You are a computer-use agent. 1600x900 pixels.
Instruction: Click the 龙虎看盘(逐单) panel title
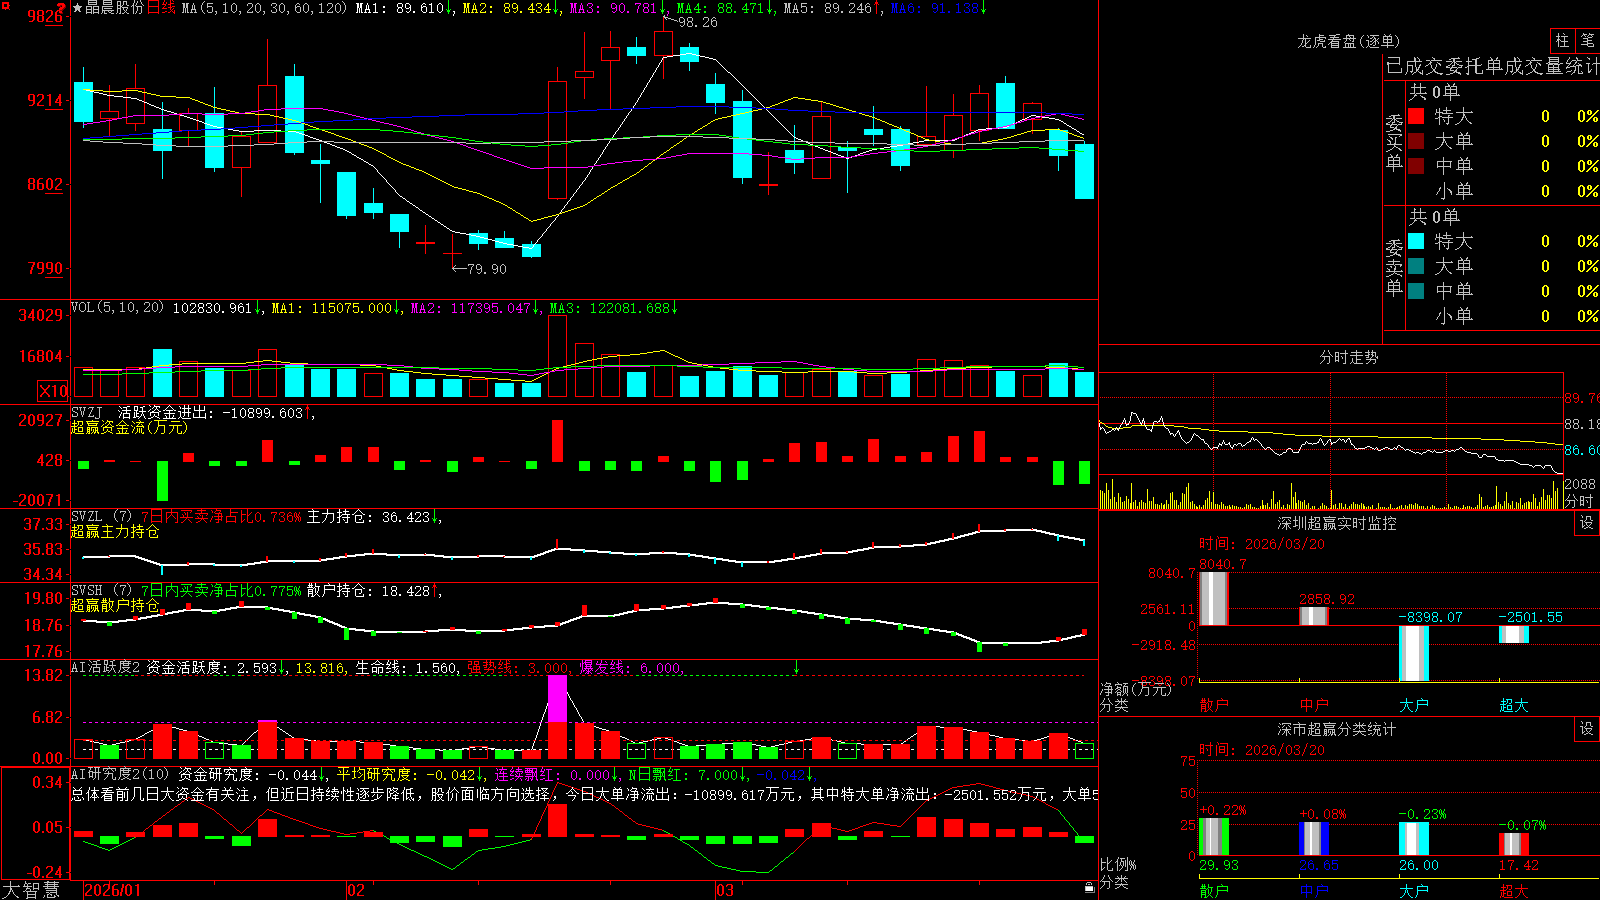[1348, 41]
